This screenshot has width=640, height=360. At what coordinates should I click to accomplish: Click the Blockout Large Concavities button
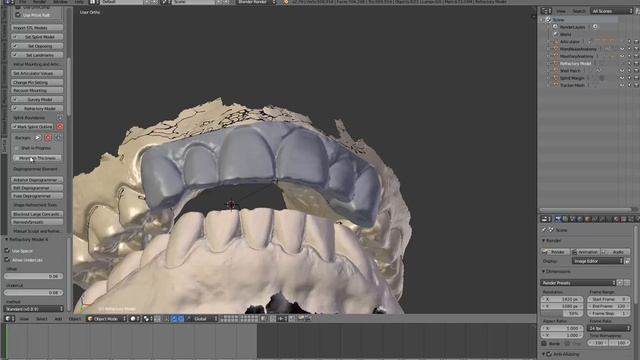(37, 214)
